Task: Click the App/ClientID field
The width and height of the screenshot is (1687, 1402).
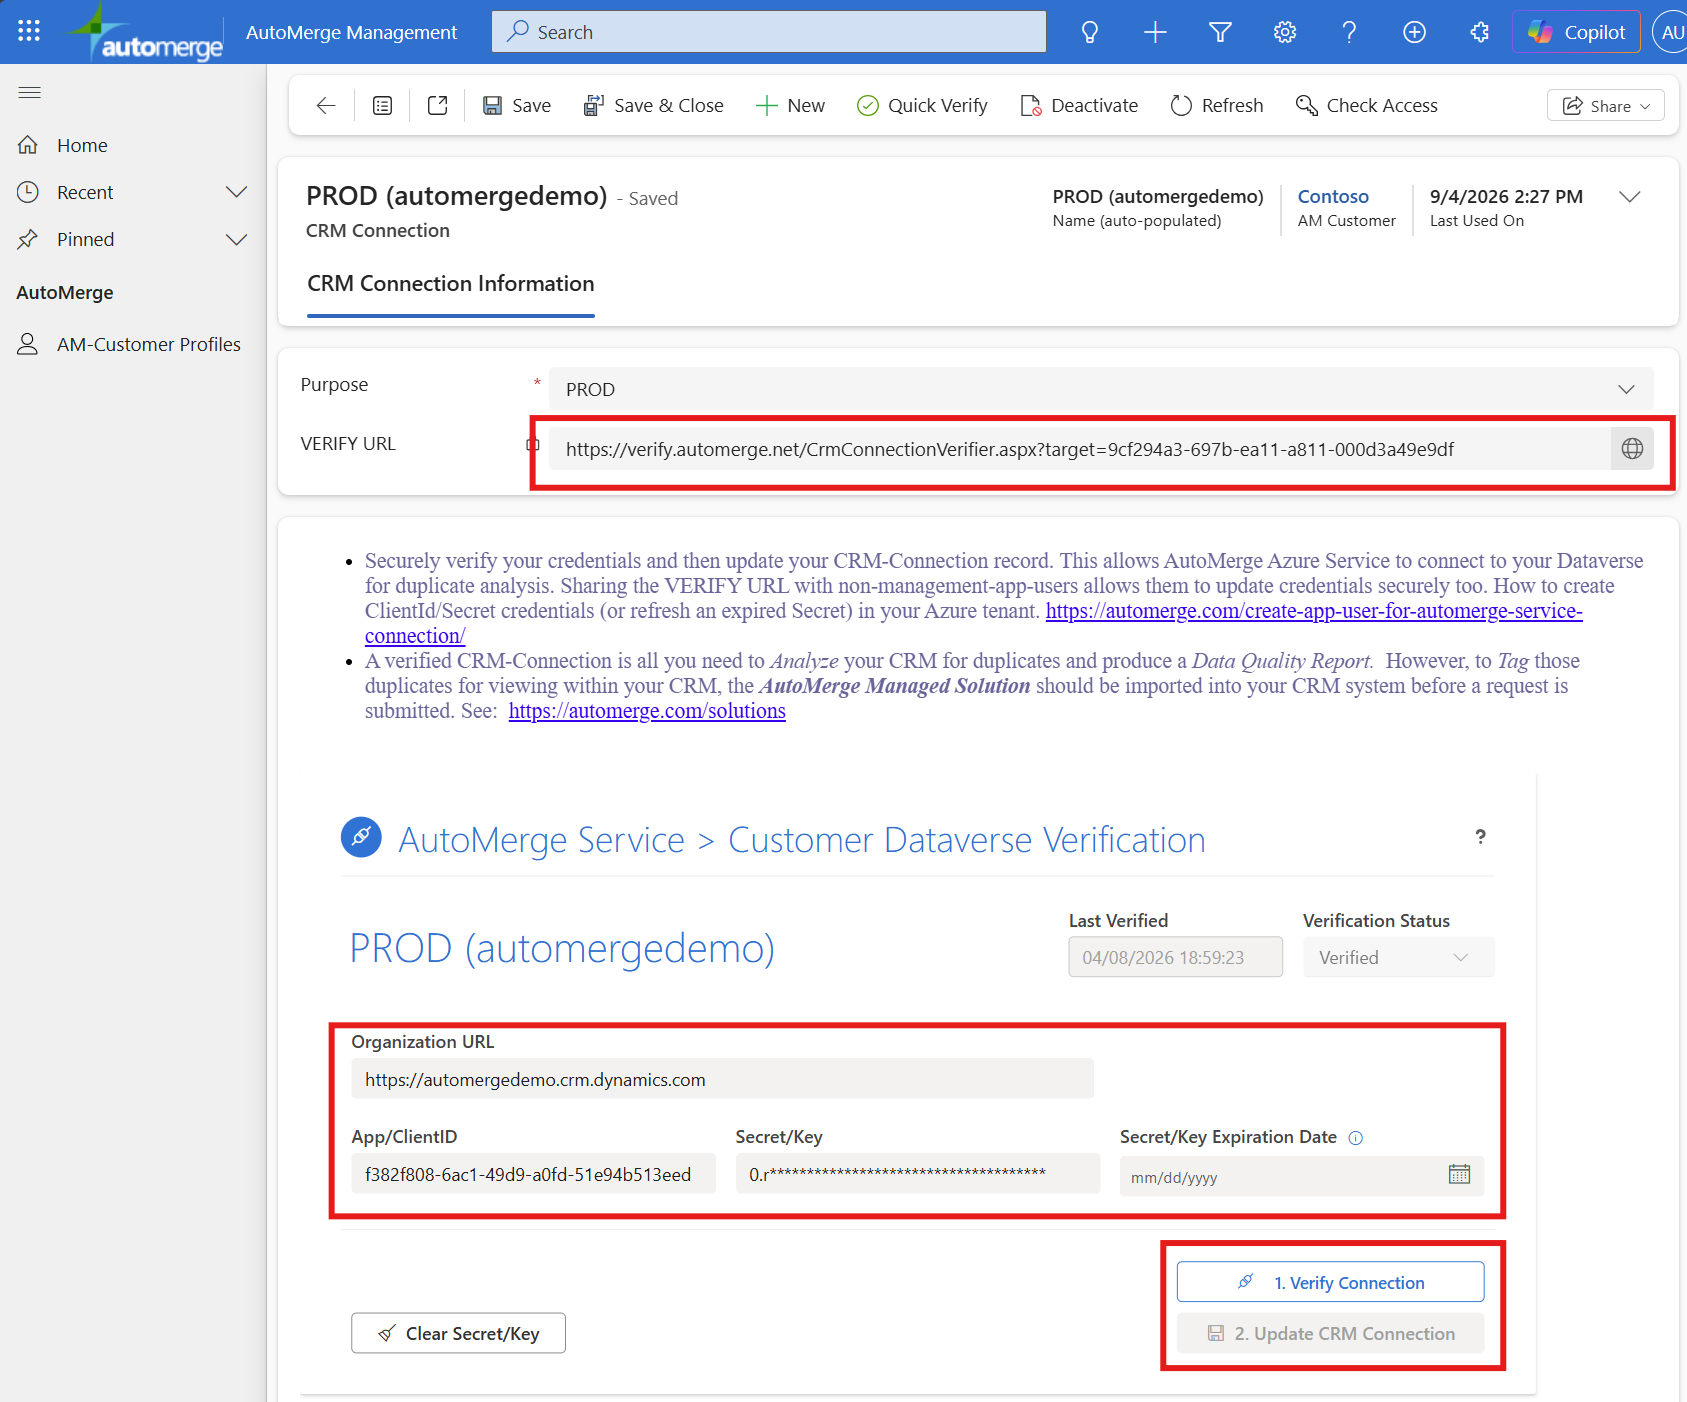Action: click(533, 1175)
